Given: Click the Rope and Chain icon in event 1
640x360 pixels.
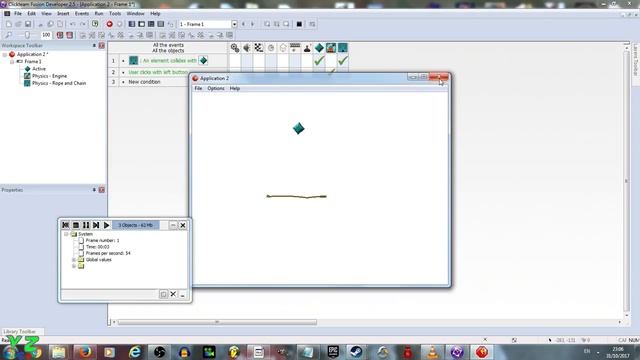Looking at the screenshot, I should pos(133,60).
